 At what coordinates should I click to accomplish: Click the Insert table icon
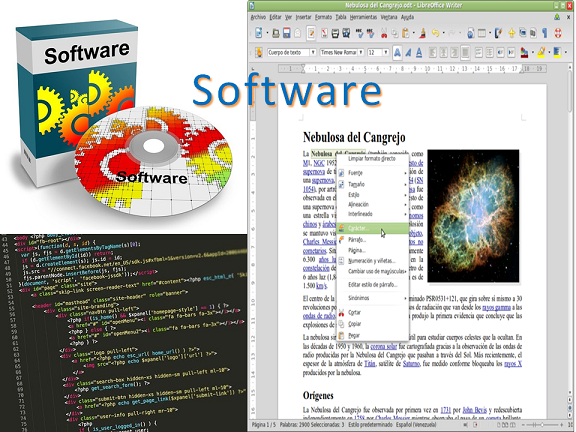click(482, 33)
